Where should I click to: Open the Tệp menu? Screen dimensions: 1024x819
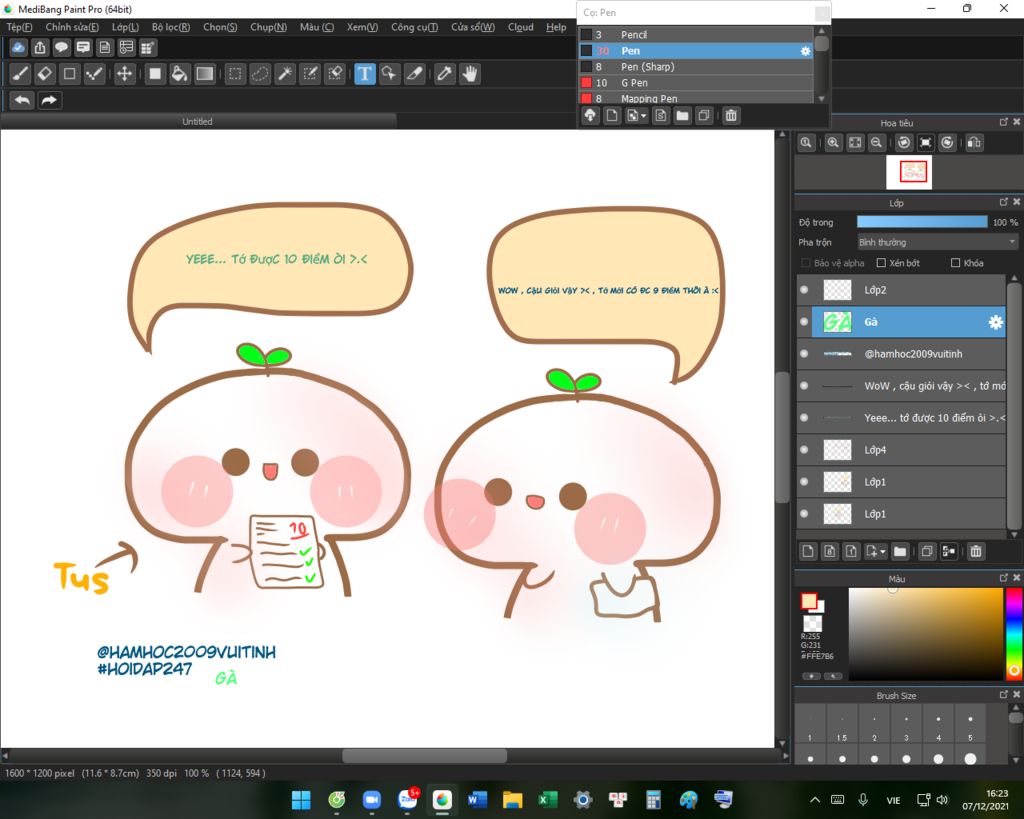coord(19,27)
